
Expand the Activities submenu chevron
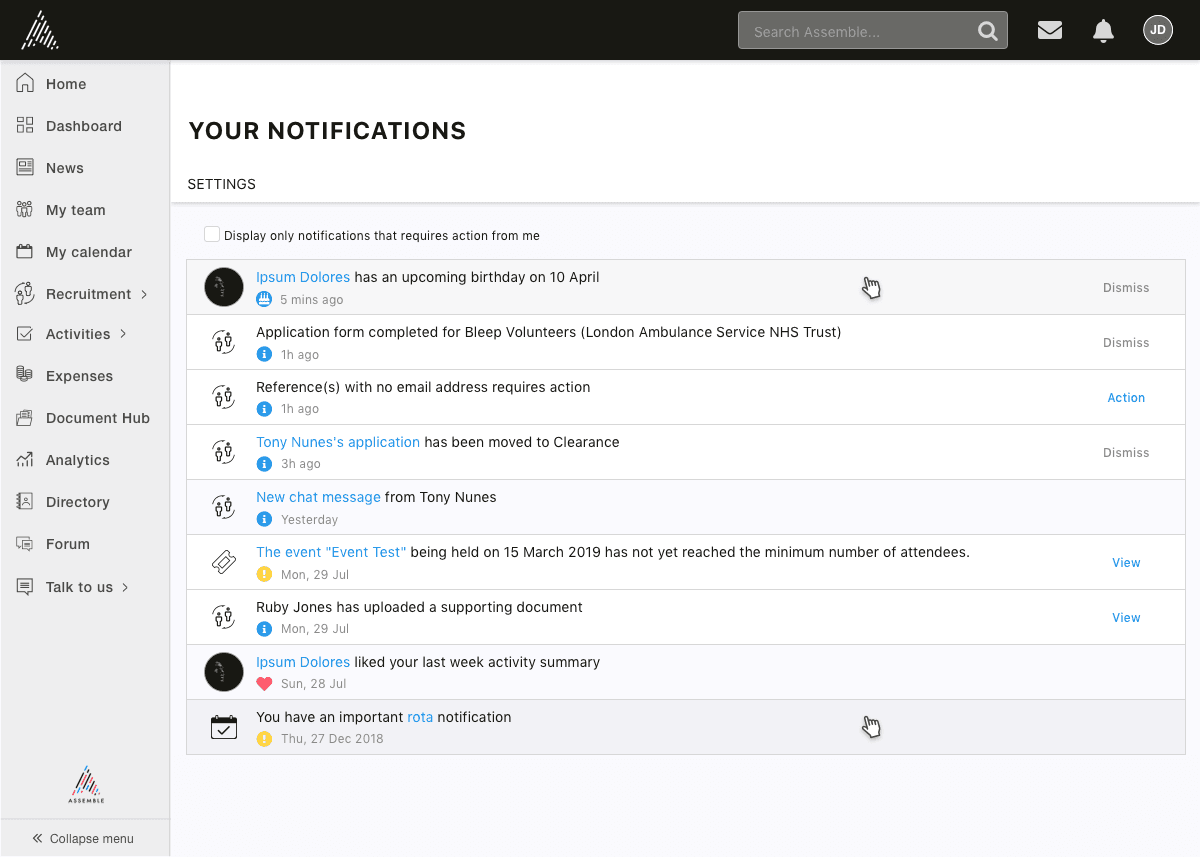pos(123,334)
